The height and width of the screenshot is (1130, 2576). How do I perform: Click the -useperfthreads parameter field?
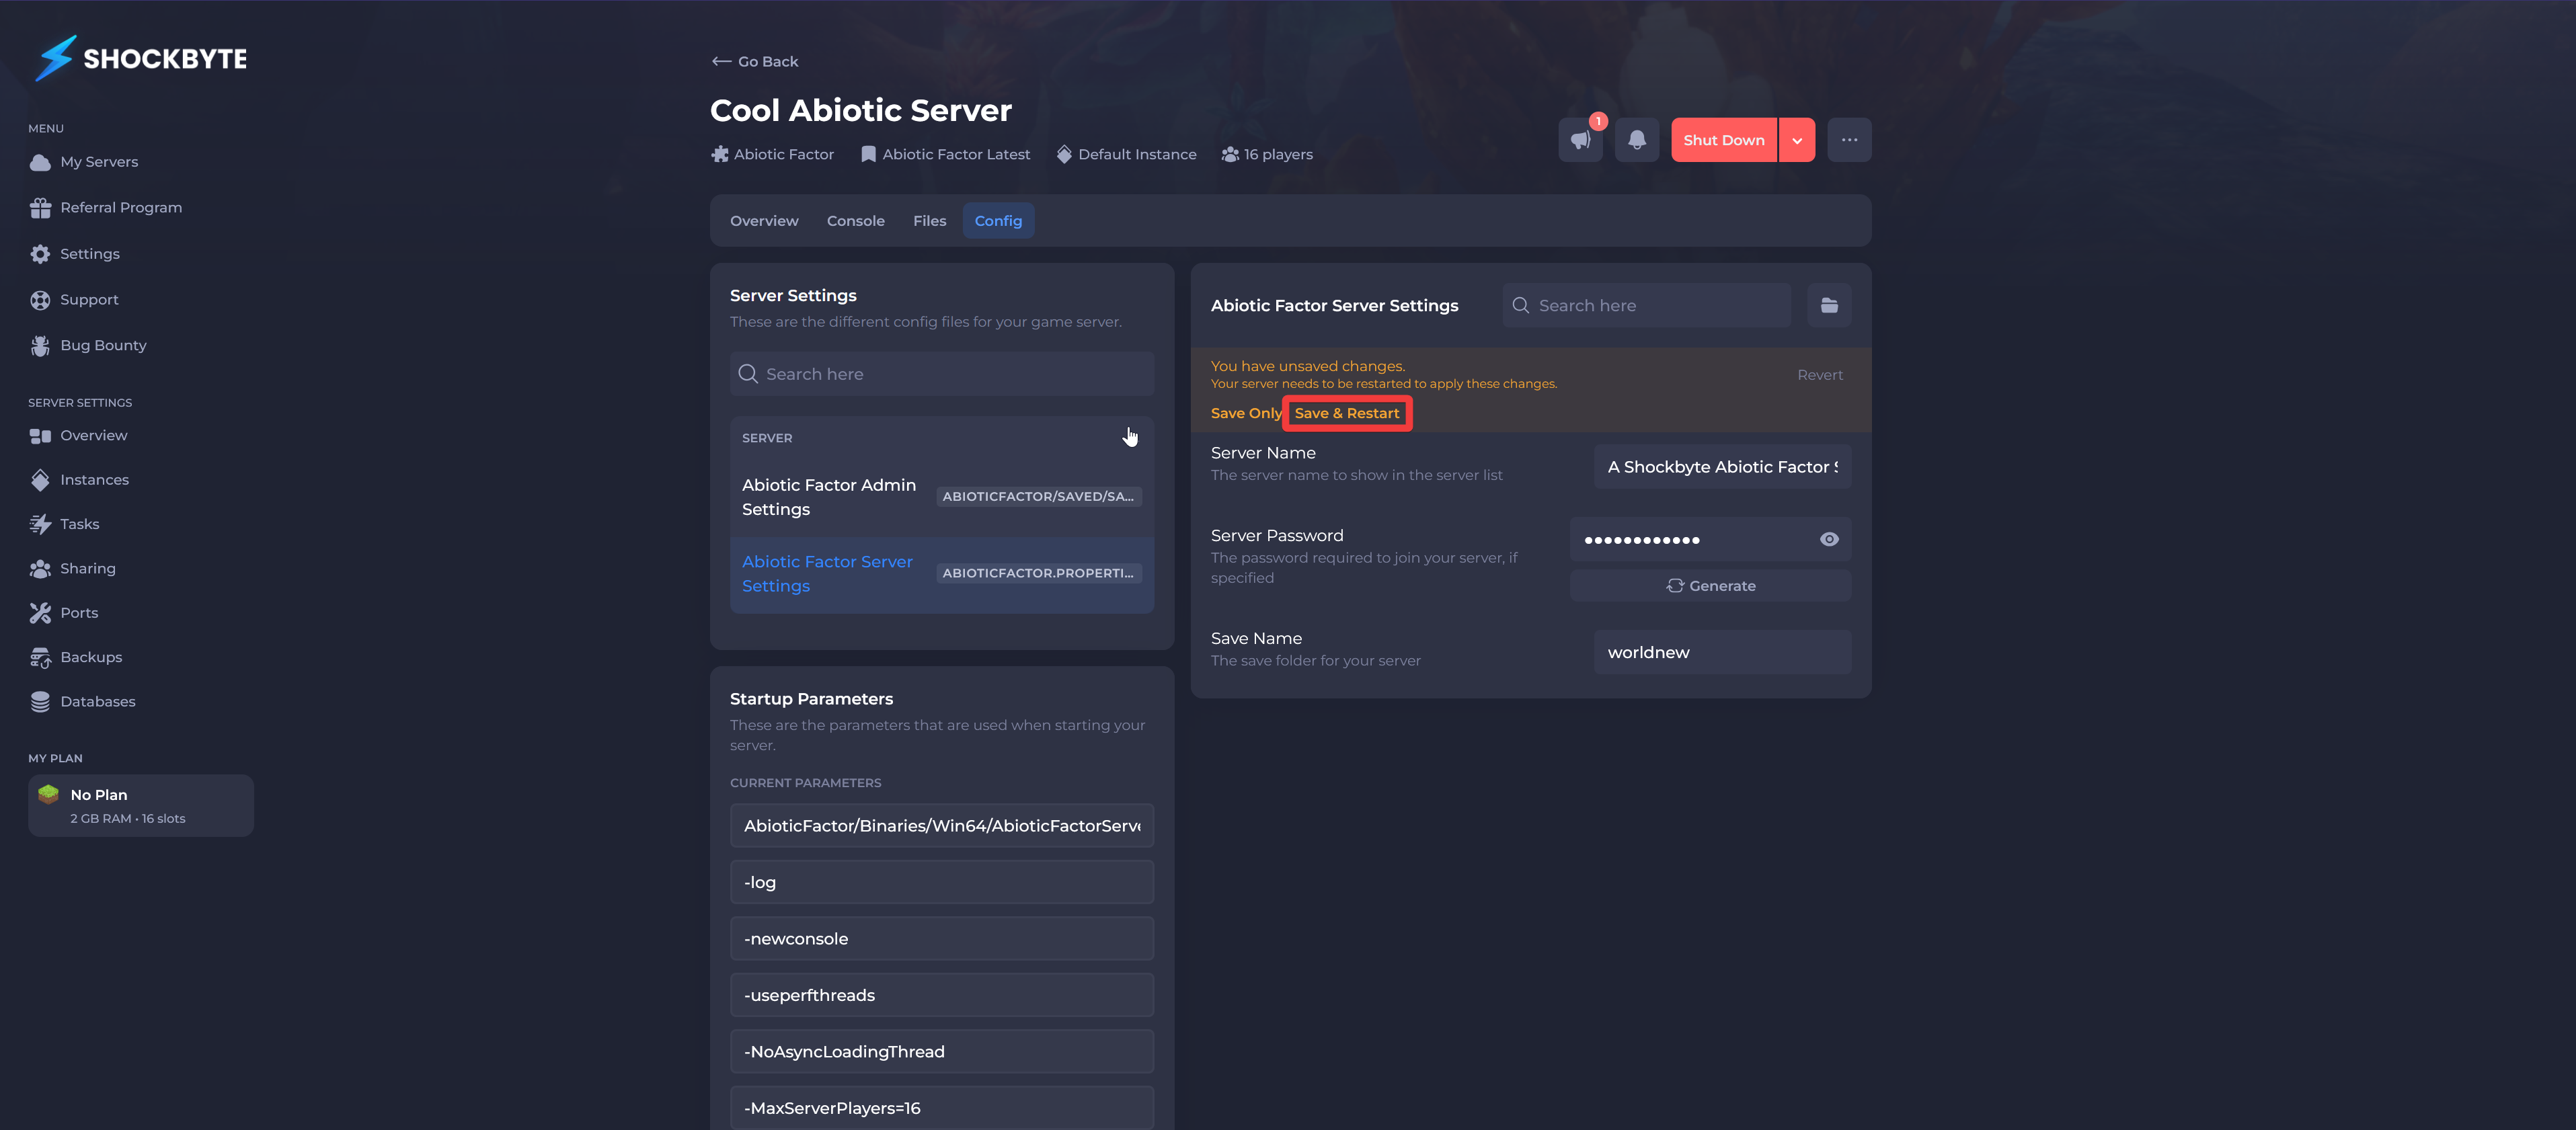tap(942, 995)
